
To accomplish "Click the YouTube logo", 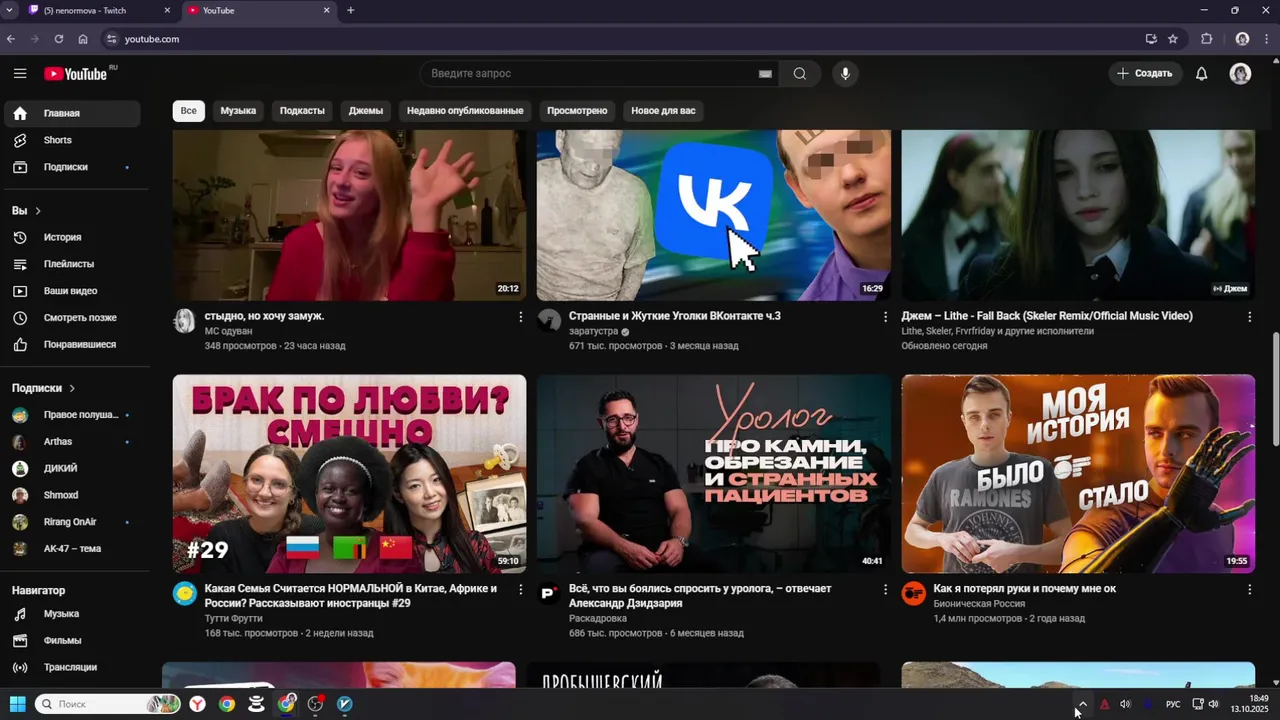I will [76, 73].
